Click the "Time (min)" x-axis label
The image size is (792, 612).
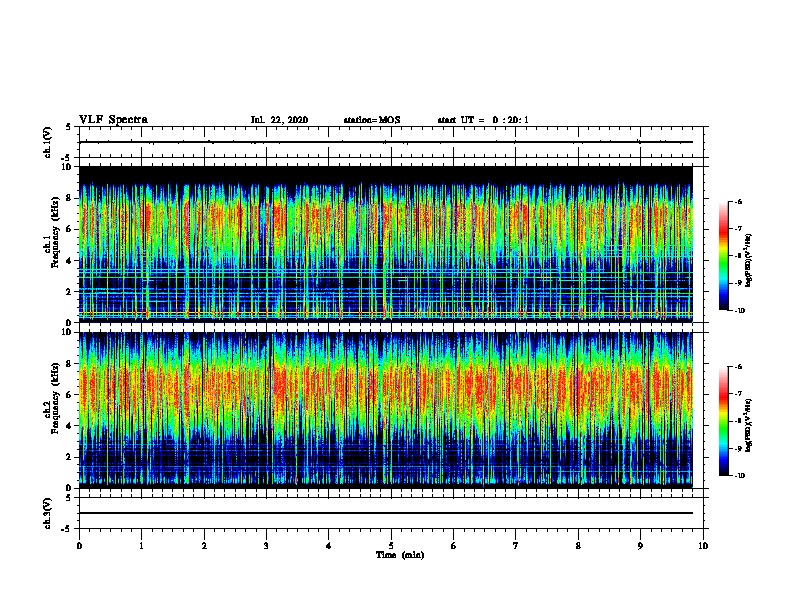click(400, 555)
